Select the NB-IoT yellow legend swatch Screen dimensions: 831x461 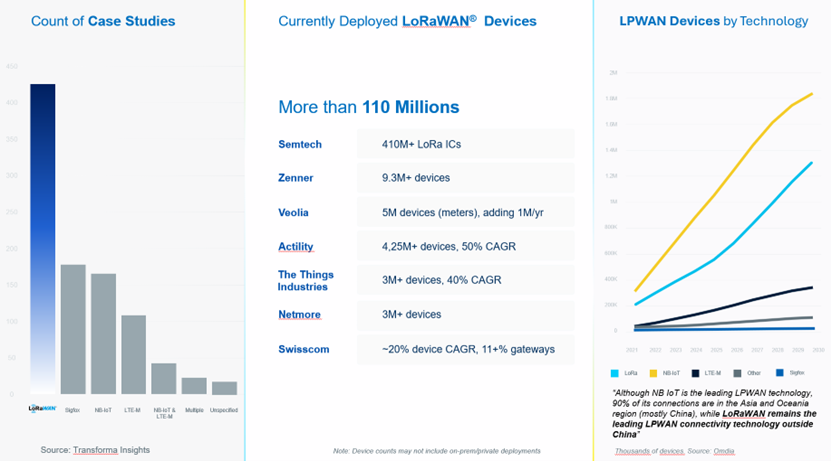point(653,373)
